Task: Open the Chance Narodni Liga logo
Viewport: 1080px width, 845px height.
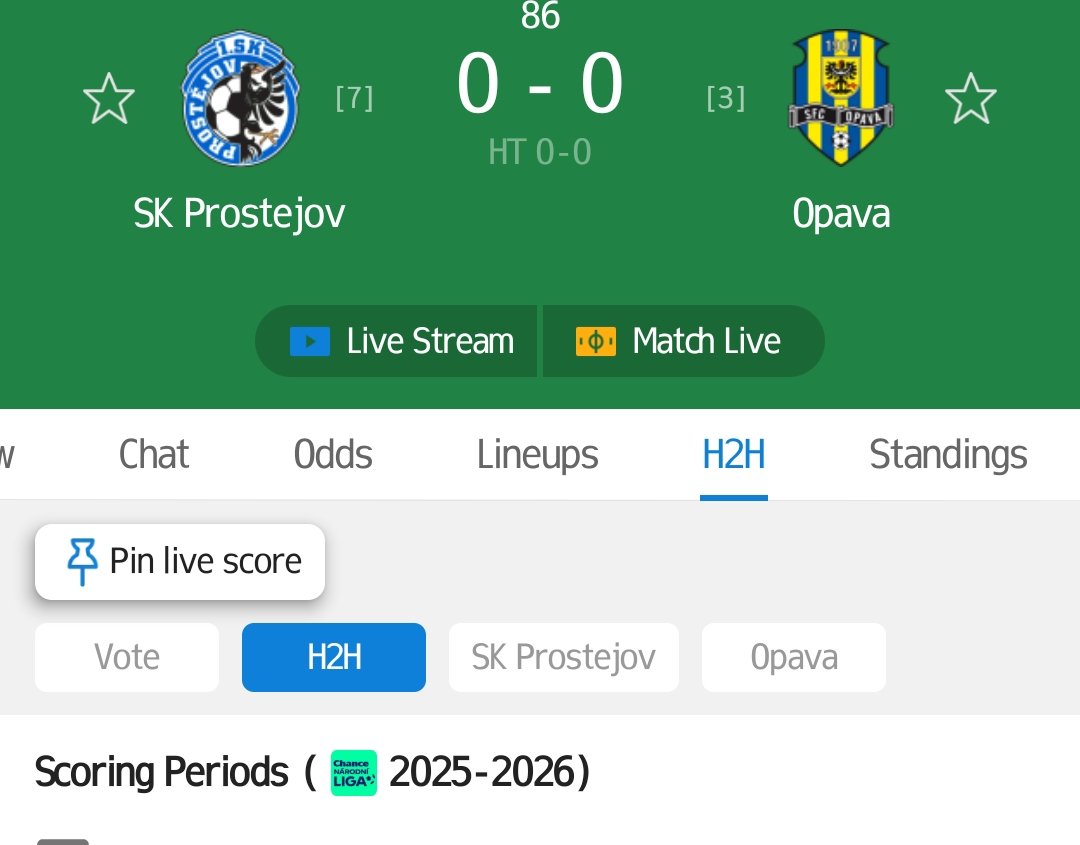Action: click(x=353, y=773)
